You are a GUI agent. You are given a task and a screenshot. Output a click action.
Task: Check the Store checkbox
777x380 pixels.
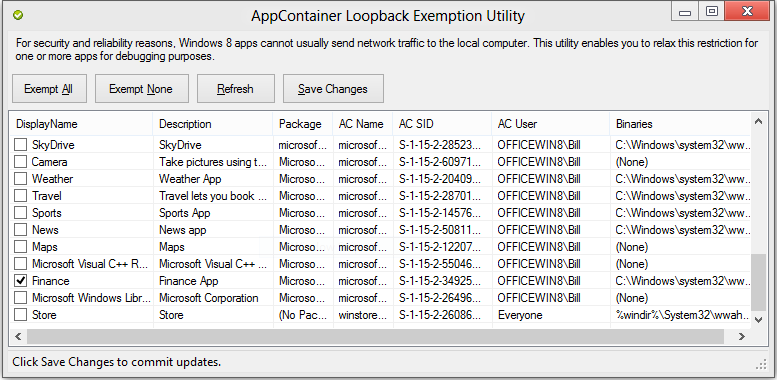[20, 315]
